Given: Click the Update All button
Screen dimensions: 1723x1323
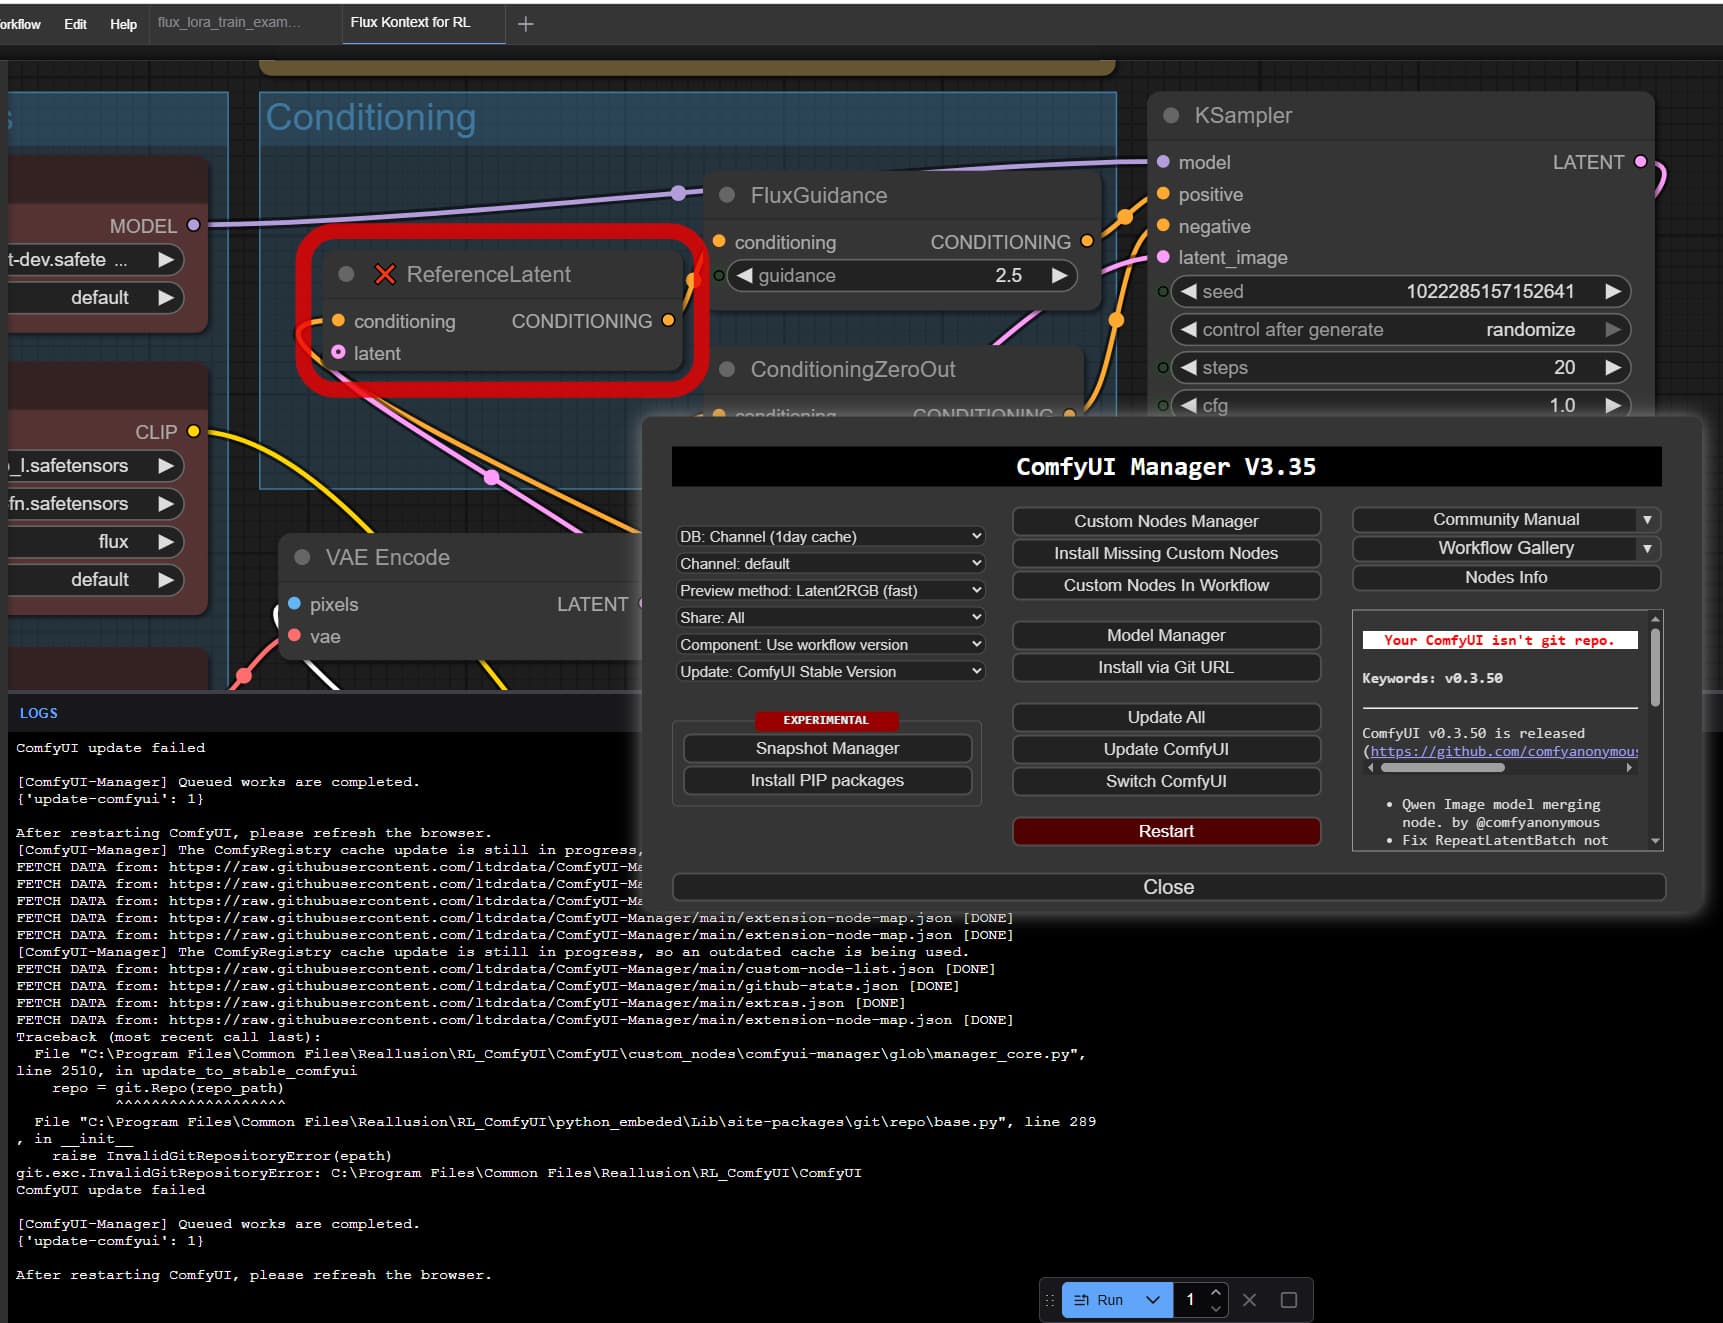Looking at the screenshot, I should tap(1166, 717).
